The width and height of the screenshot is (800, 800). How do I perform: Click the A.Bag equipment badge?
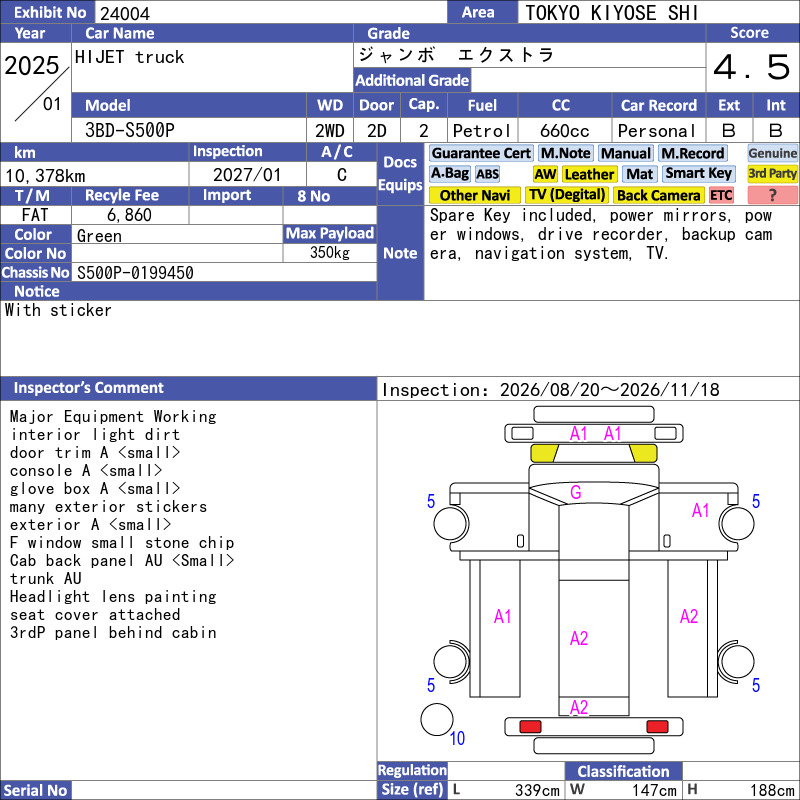449,174
